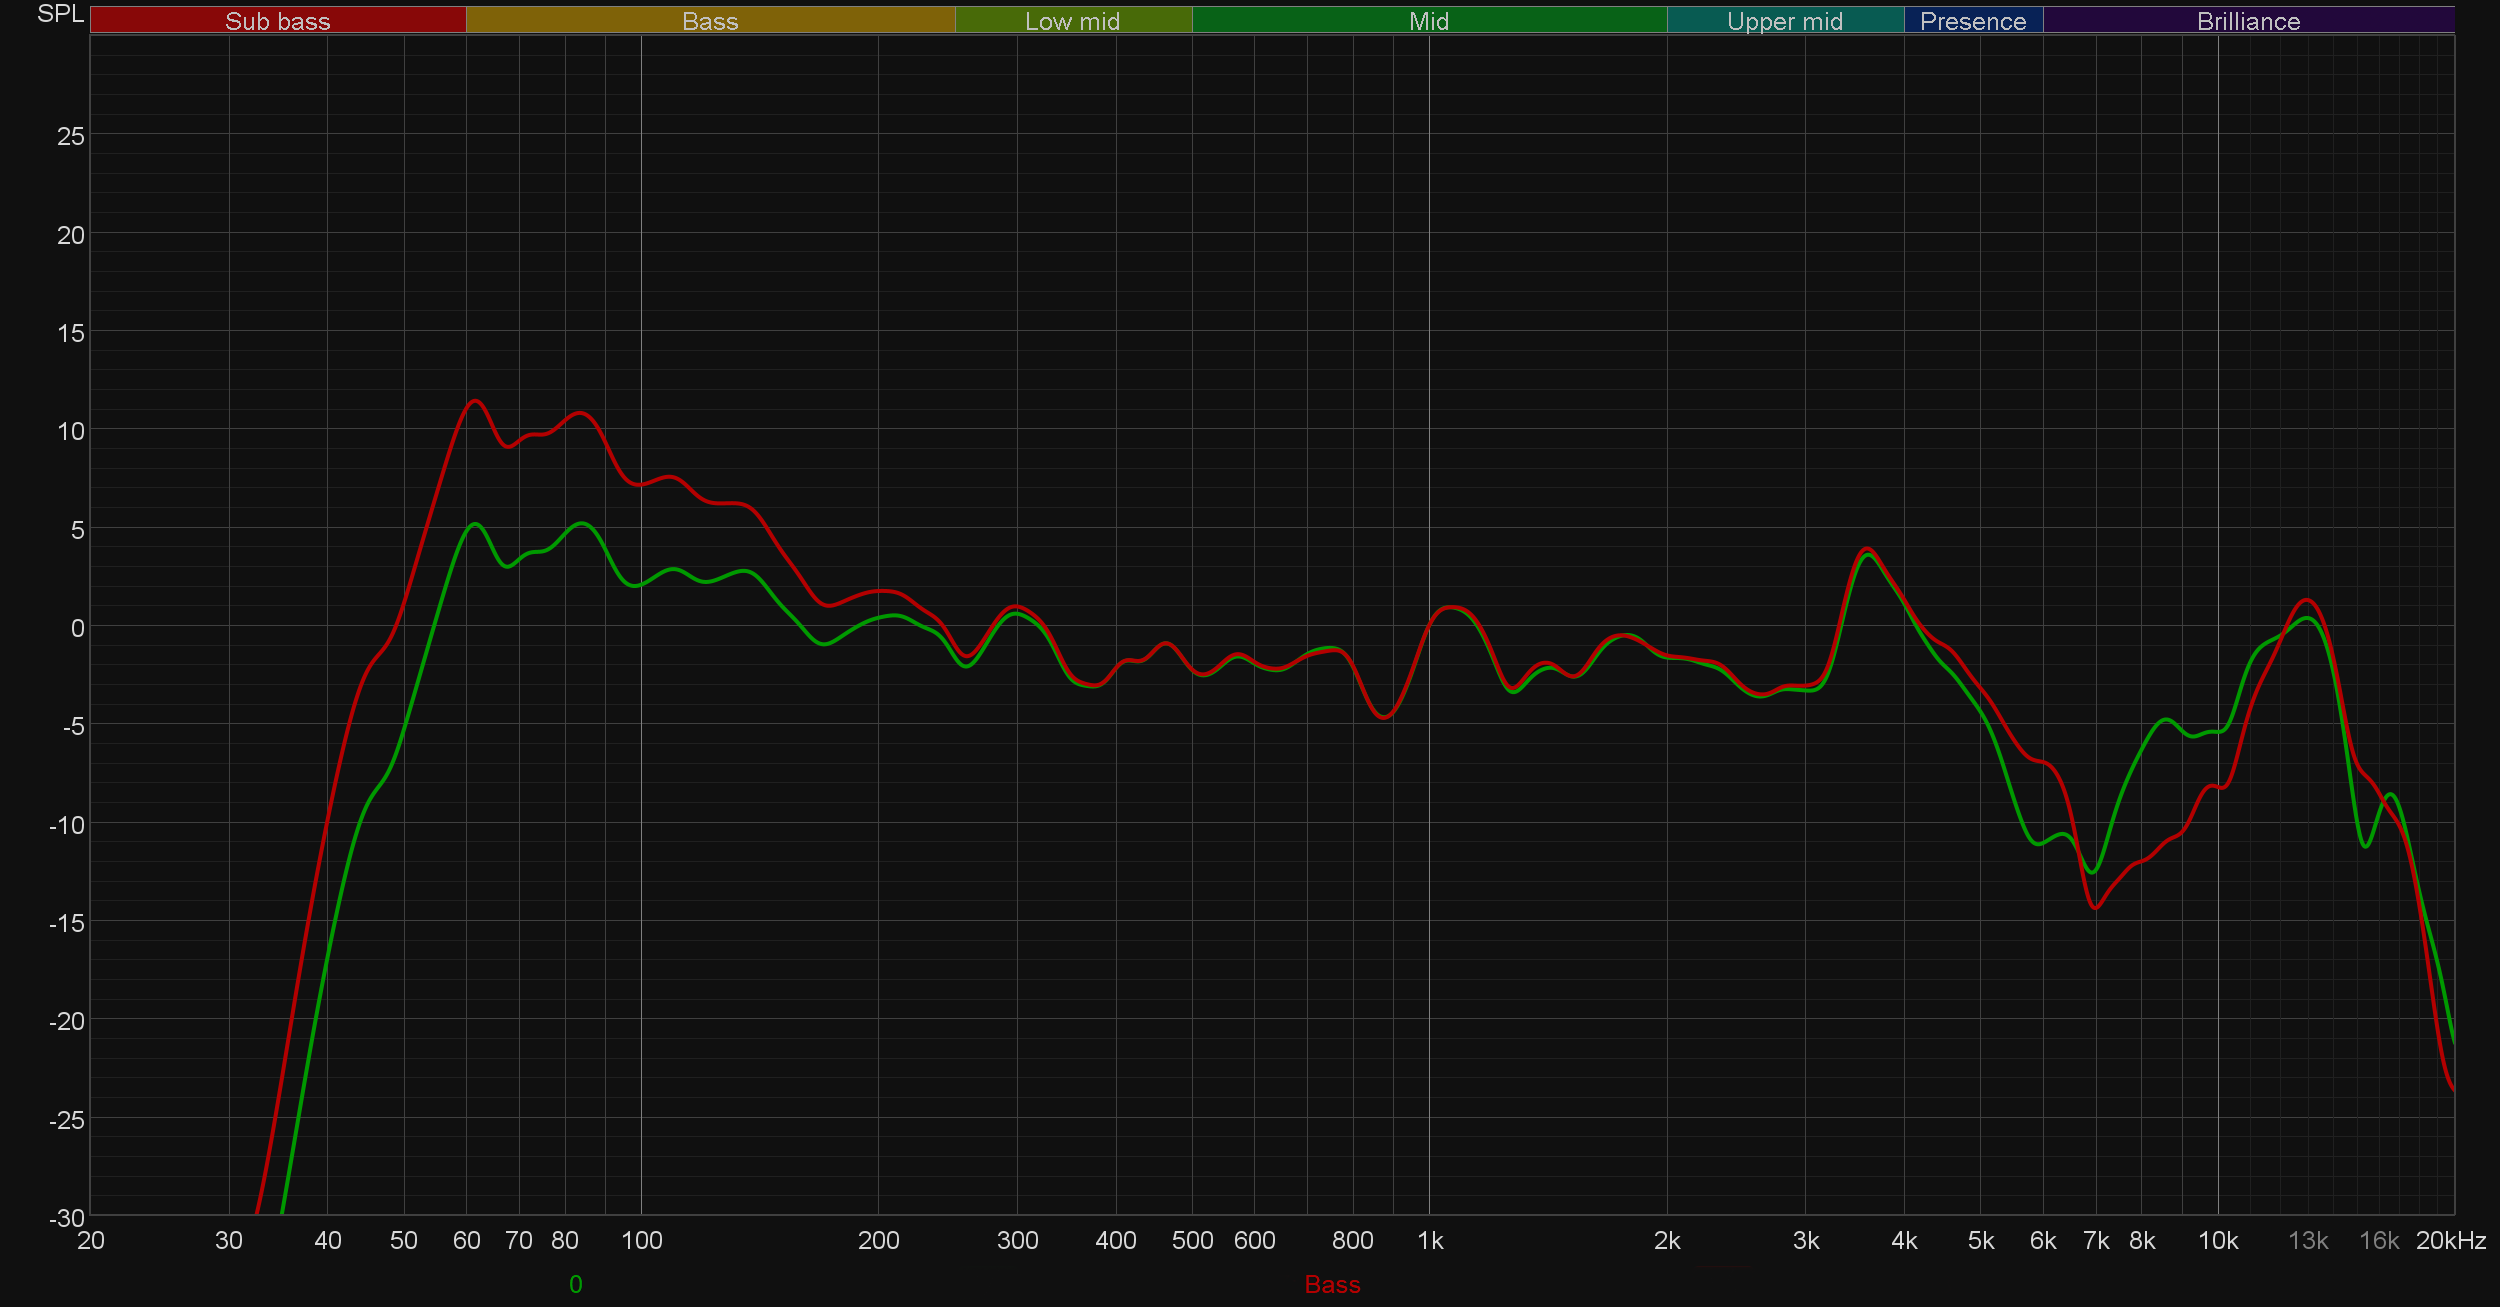Click the 100 Hz axis label
The width and height of the screenshot is (2500, 1307).
(x=641, y=1240)
